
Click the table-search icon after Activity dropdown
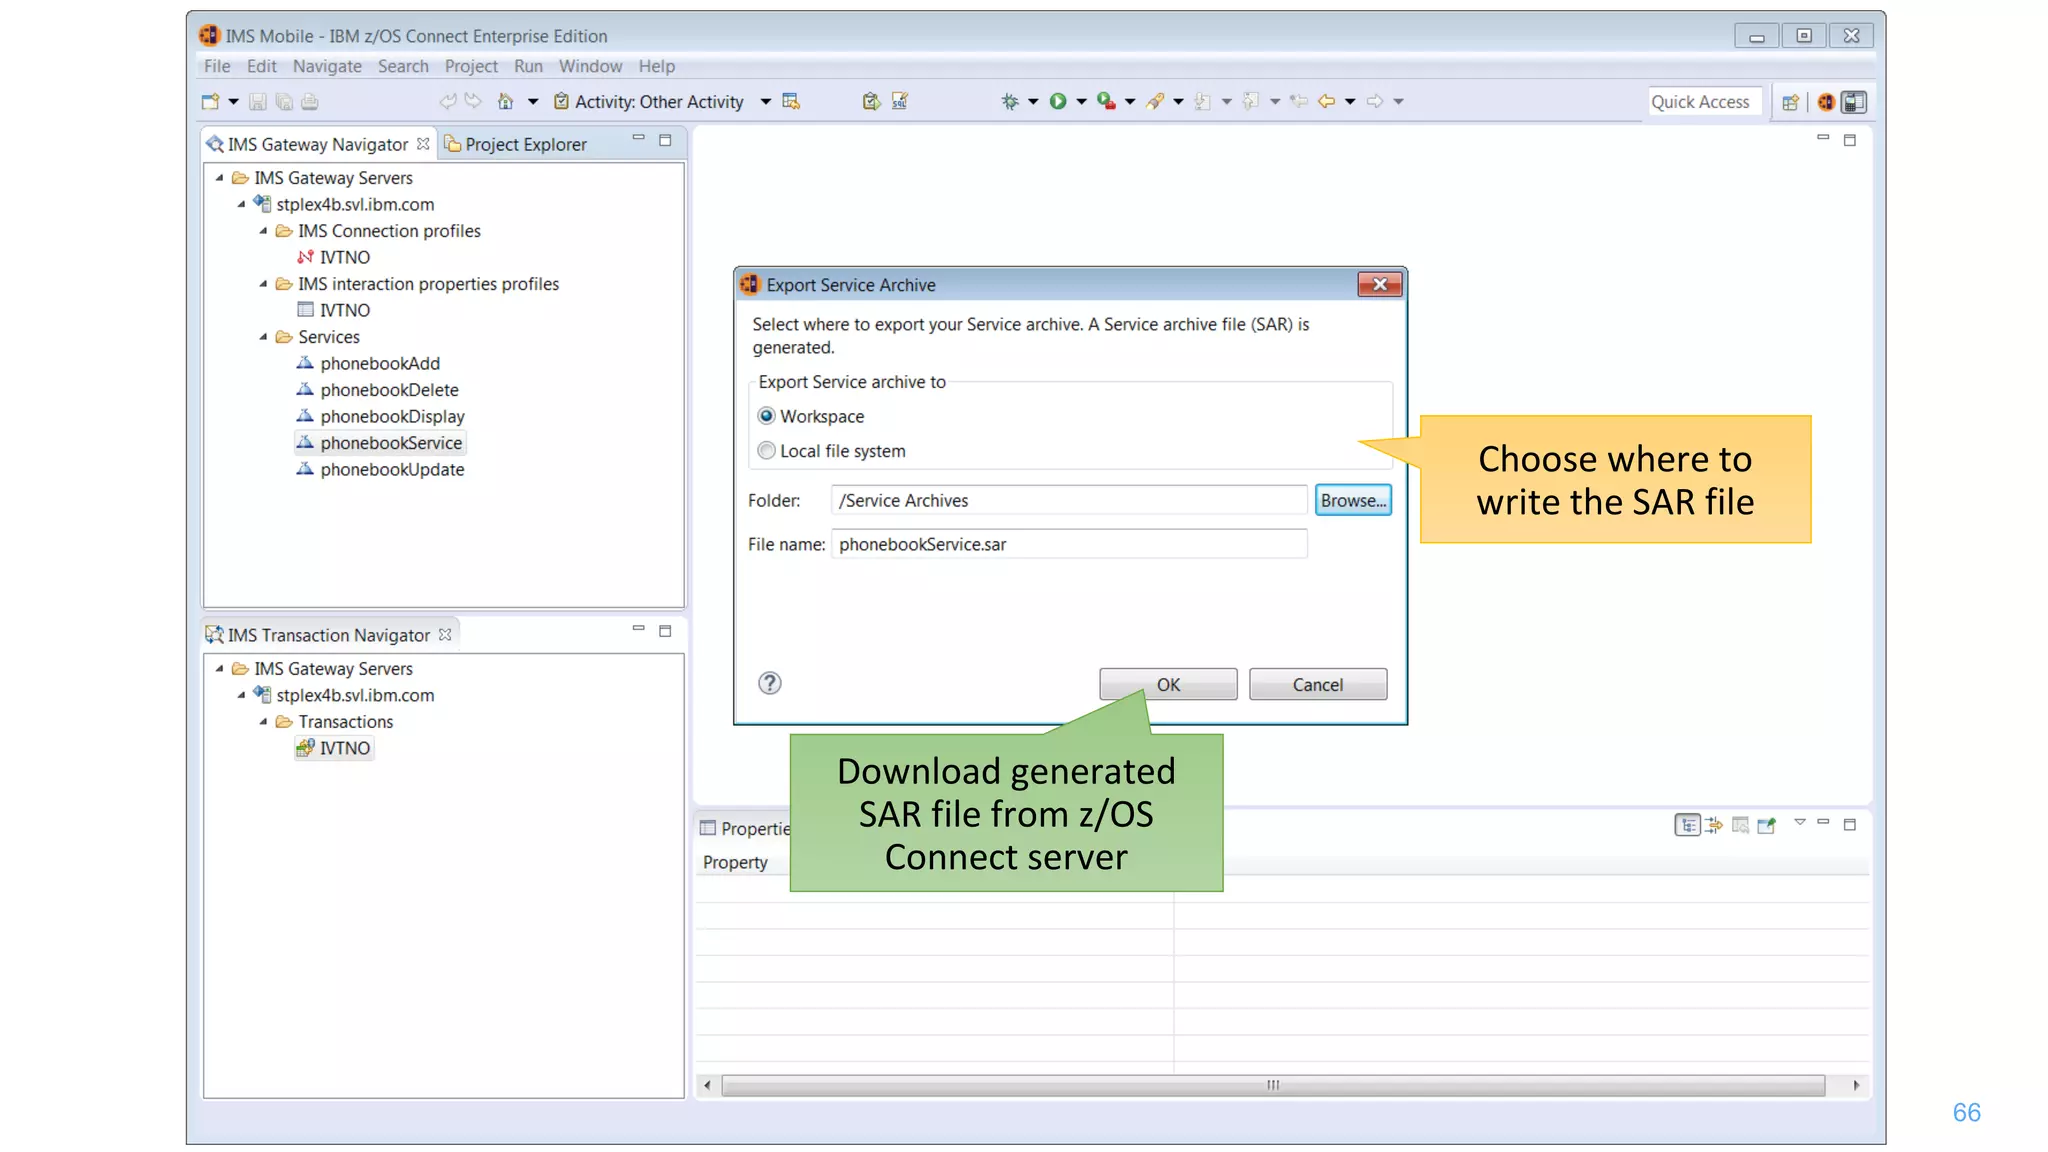coord(791,101)
